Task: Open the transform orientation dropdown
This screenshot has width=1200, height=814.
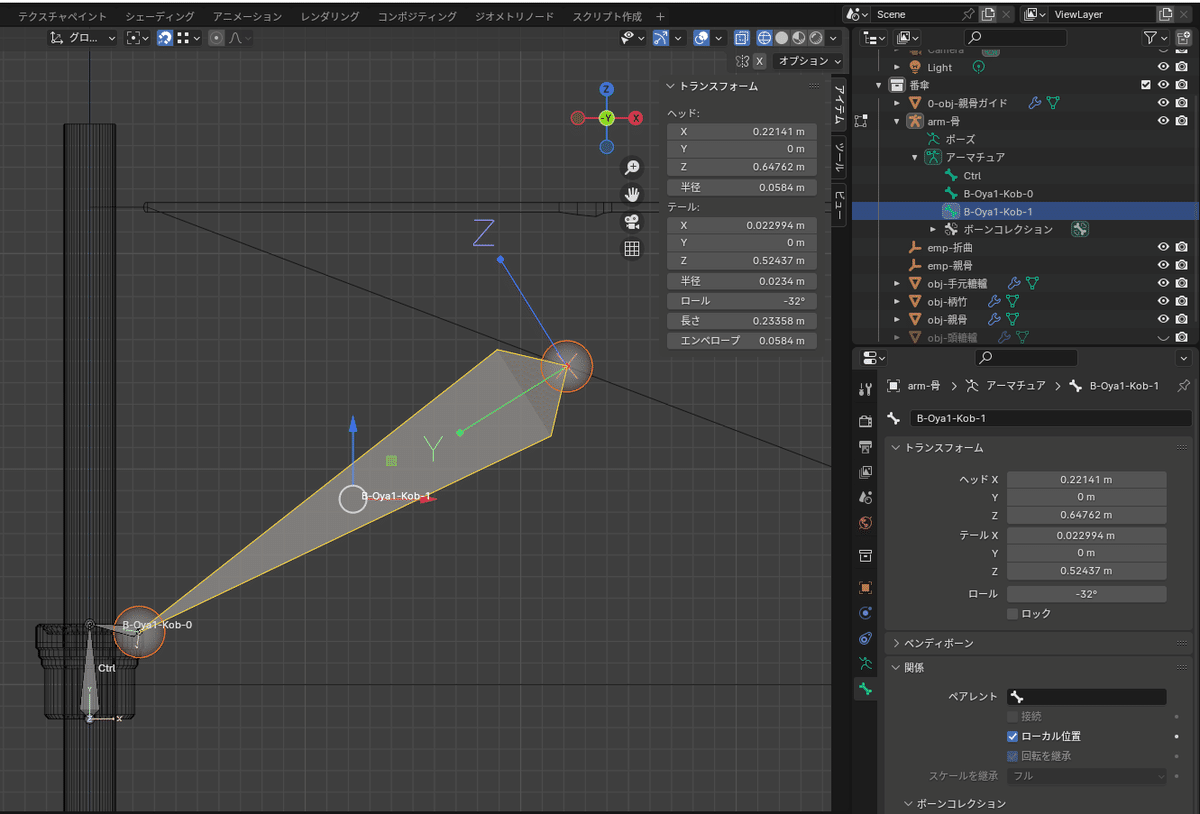Action: click(x=83, y=38)
